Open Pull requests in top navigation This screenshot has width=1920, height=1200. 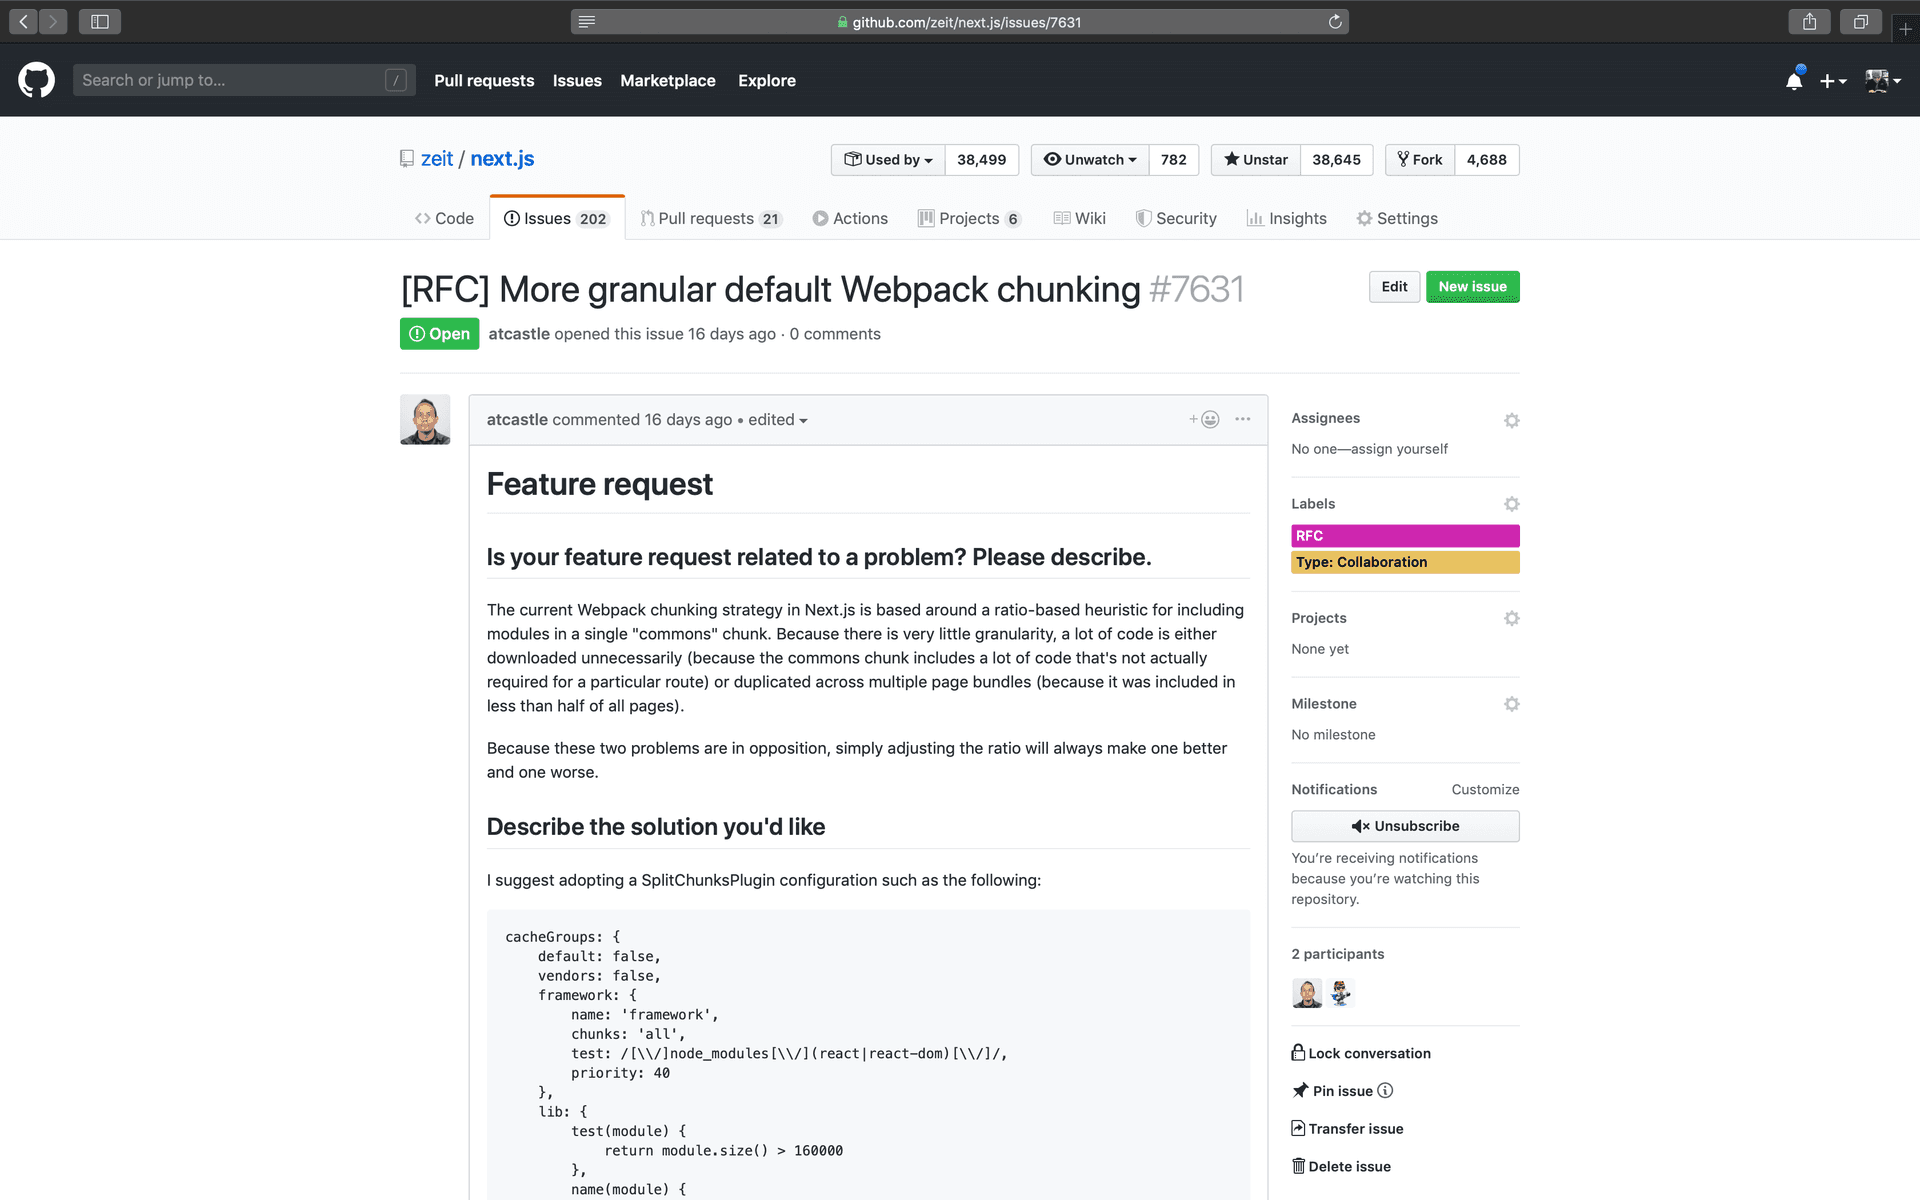pos(484,80)
